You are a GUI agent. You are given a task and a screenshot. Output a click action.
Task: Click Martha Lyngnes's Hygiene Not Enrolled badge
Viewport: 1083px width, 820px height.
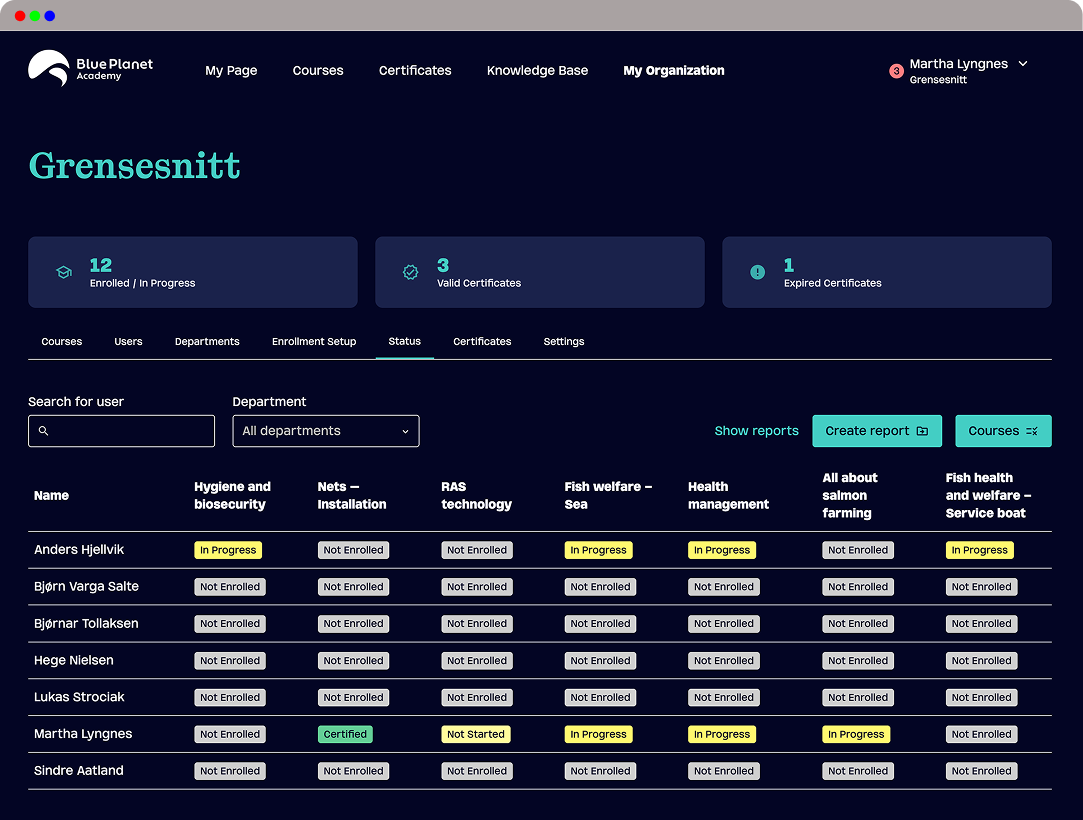click(230, 734)
